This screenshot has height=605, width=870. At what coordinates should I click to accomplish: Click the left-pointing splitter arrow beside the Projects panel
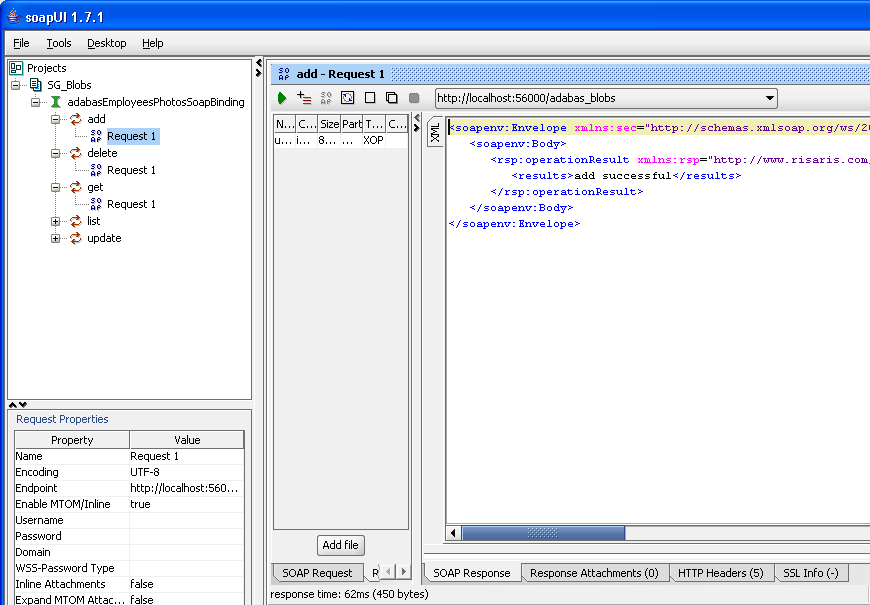pos(259,63)
